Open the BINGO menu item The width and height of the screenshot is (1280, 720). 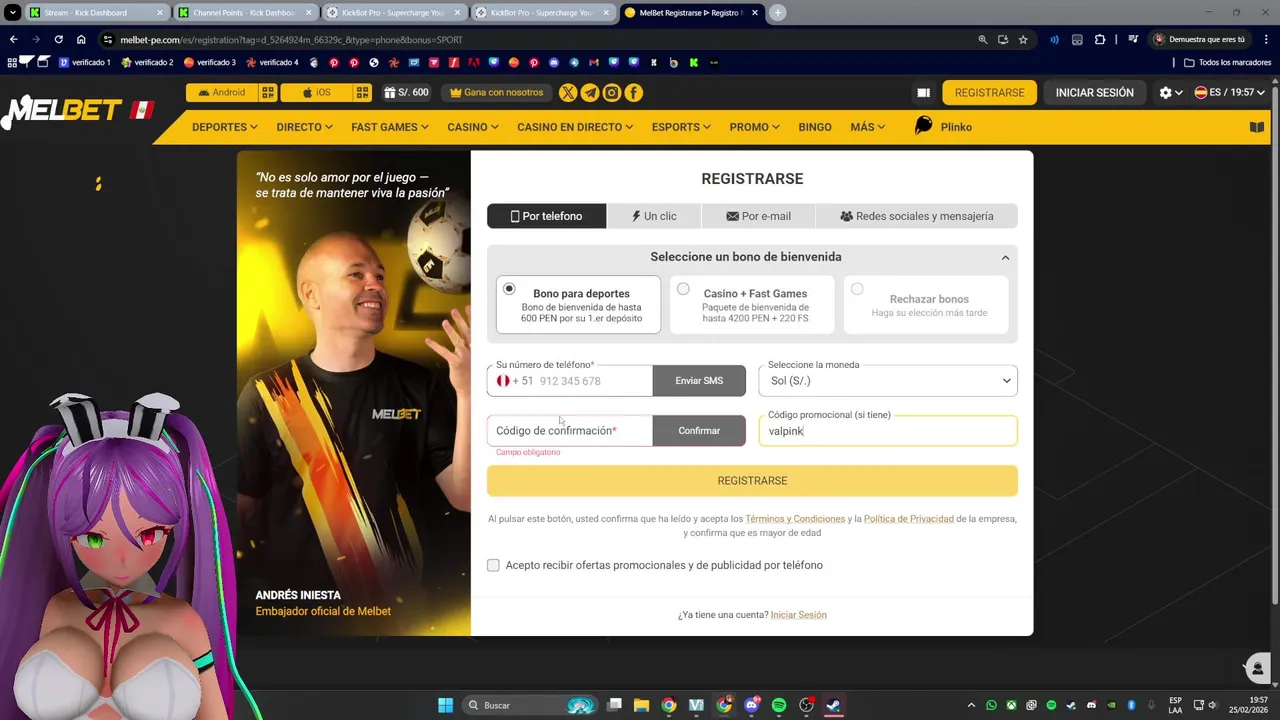click(x=815, y=127)
